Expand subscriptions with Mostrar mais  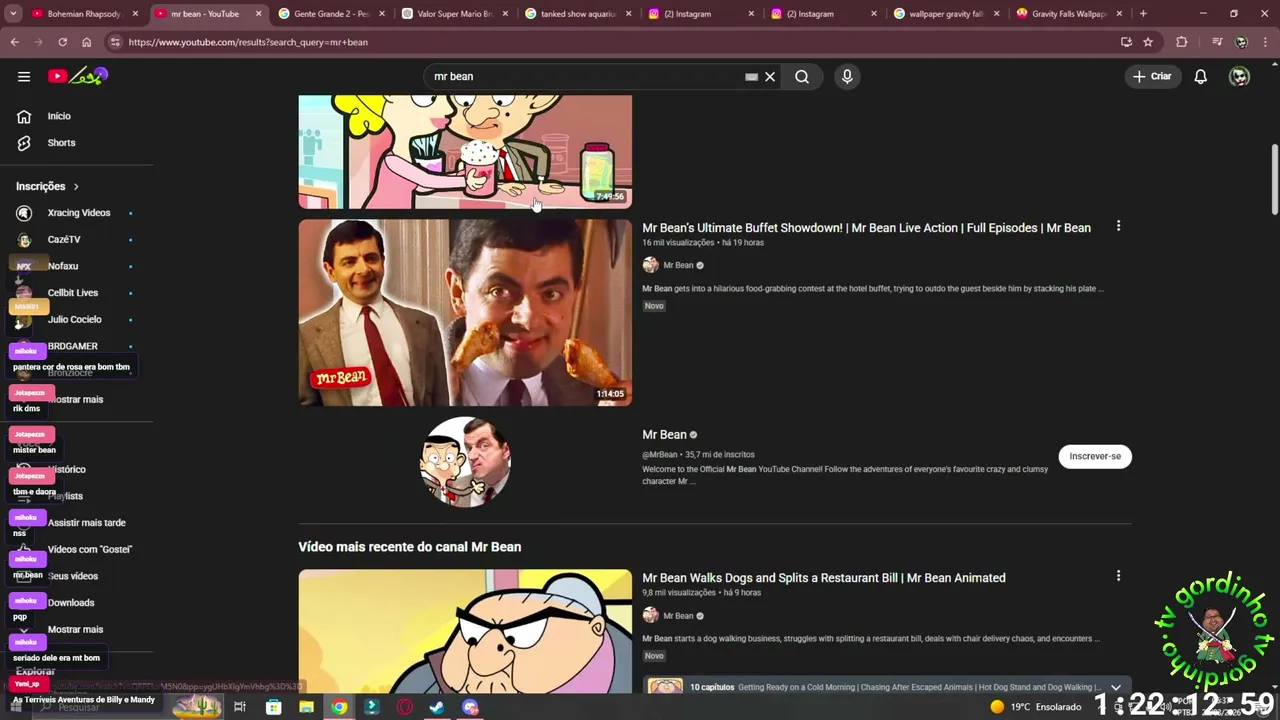[x=76, y=399]
